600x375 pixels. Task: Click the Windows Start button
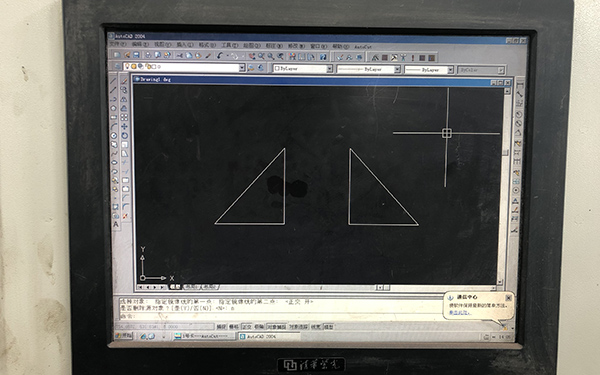coord(124,336)
